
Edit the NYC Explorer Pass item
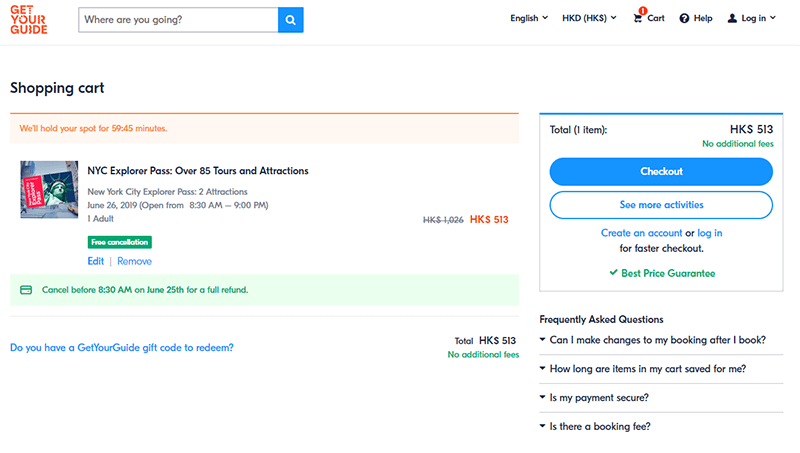95,261
